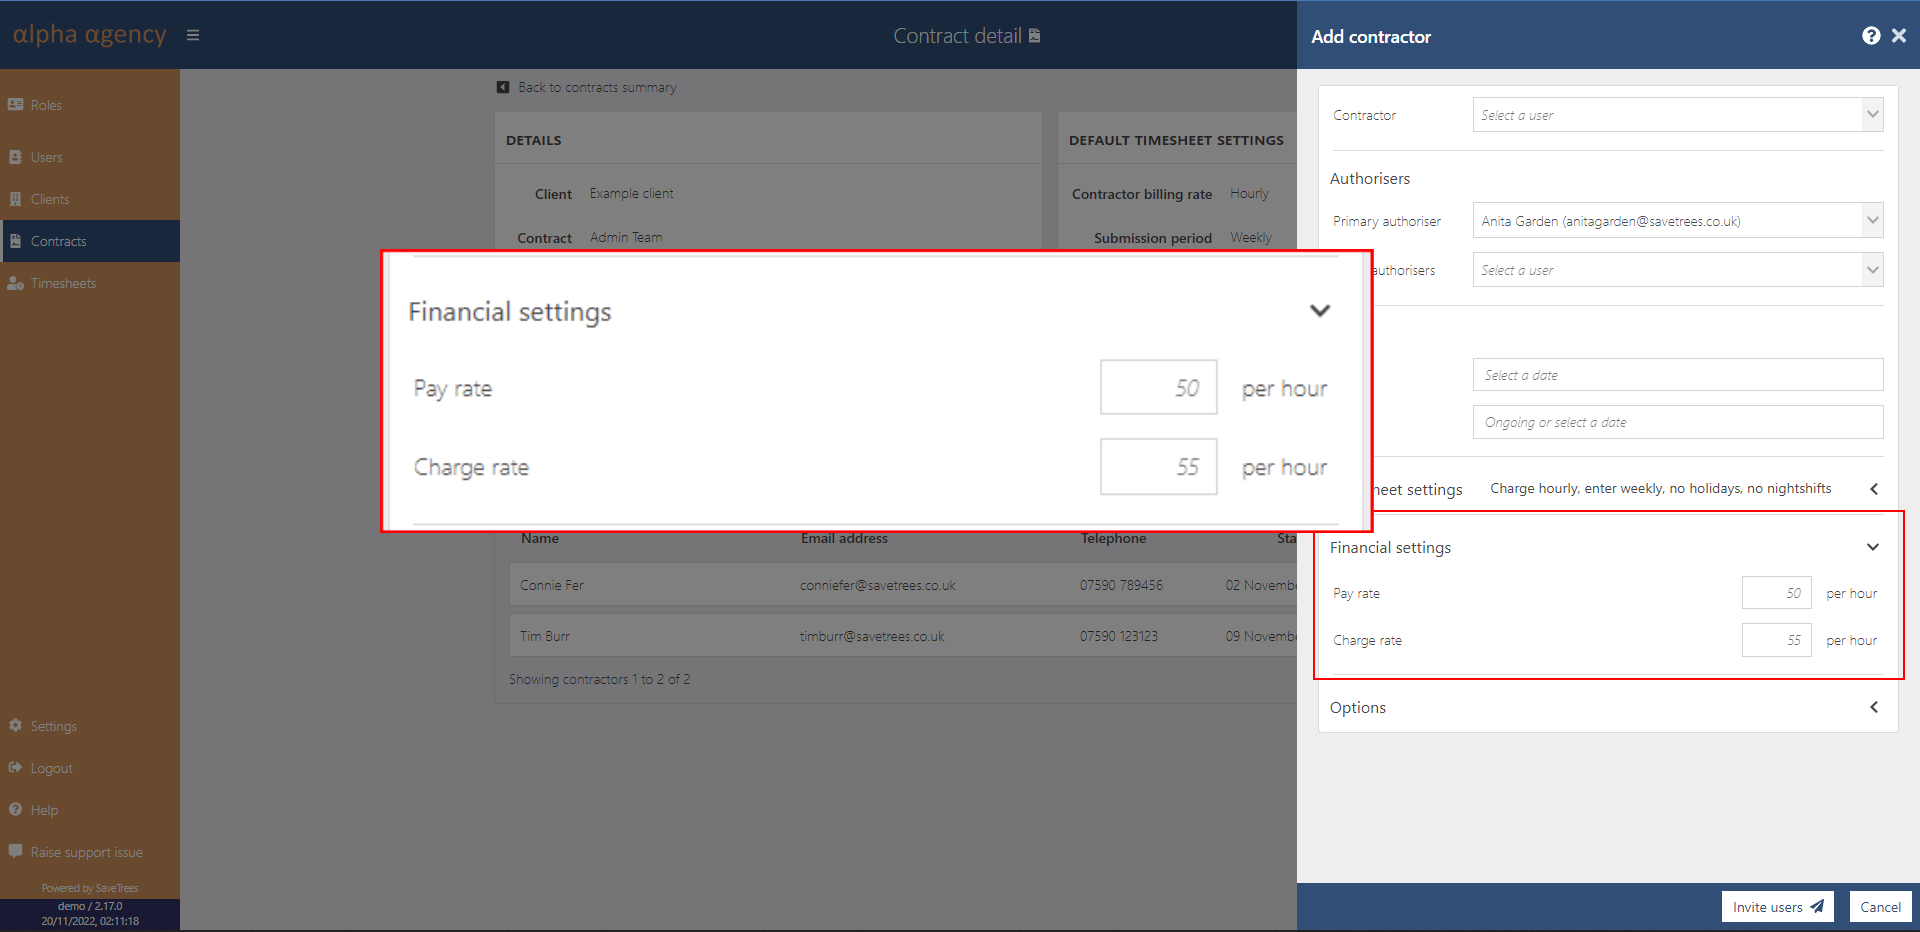The image size is (1920, 932).
Task: Click the Raise support issue icon
Action: click(16, 851)
